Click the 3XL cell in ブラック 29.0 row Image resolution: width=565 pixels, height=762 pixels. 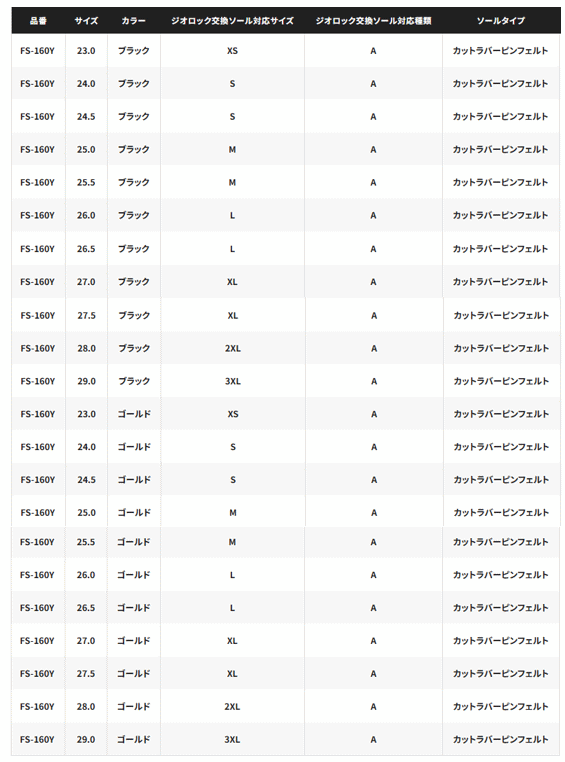(x=233, y=381)
